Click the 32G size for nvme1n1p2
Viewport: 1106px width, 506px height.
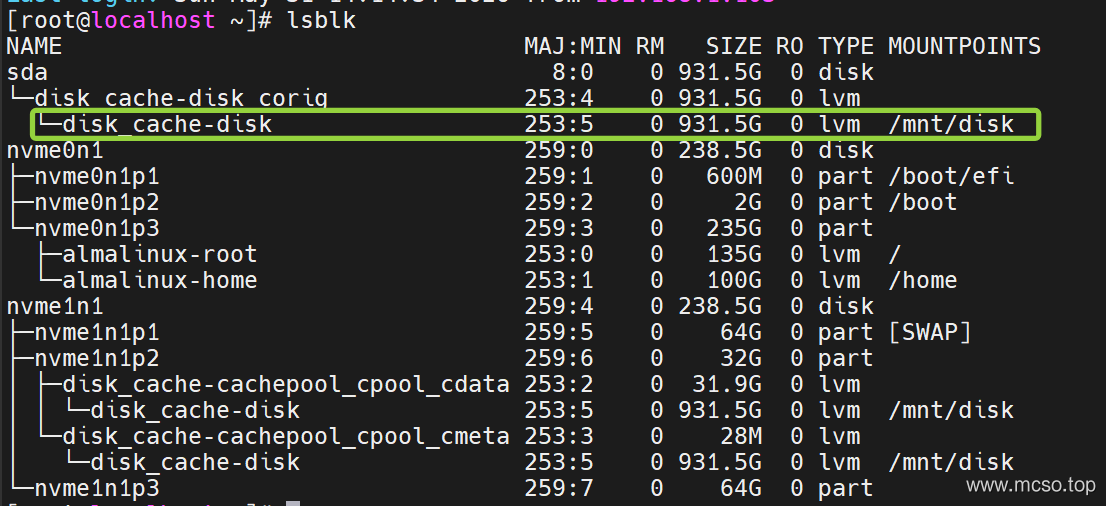741,359
